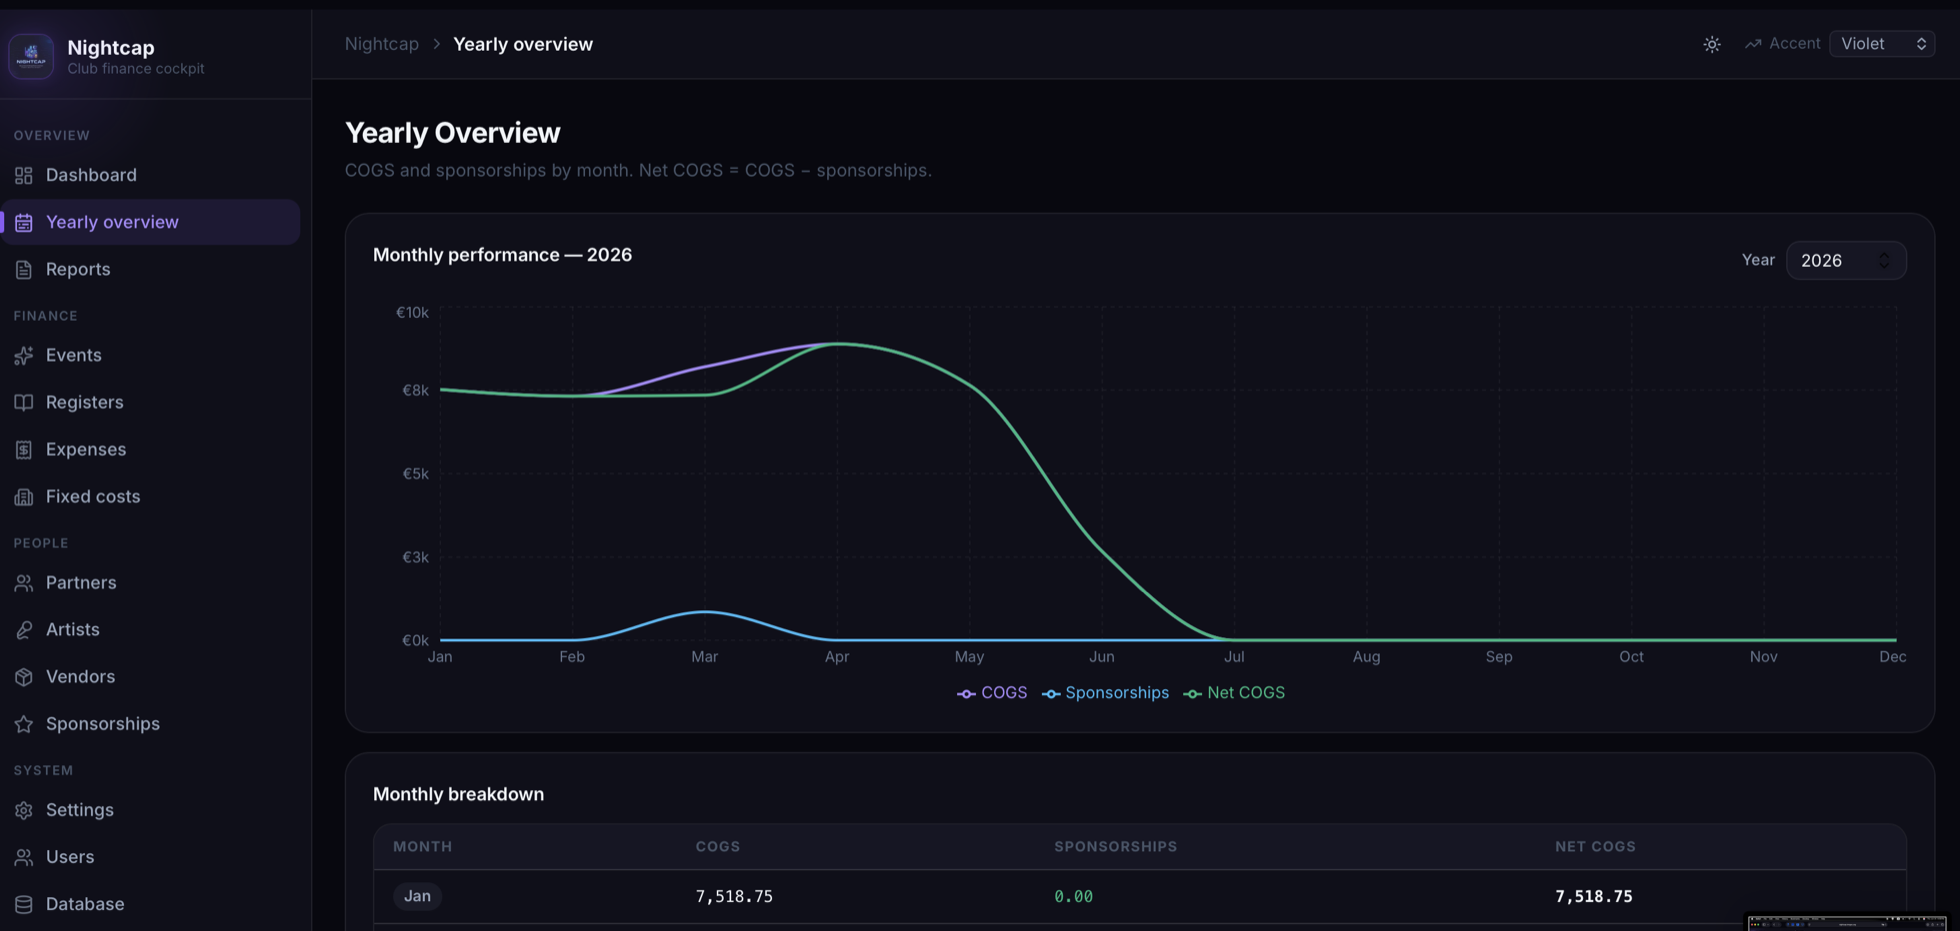
Task: Click the Events sparkle icon
Action: (24, 355)
